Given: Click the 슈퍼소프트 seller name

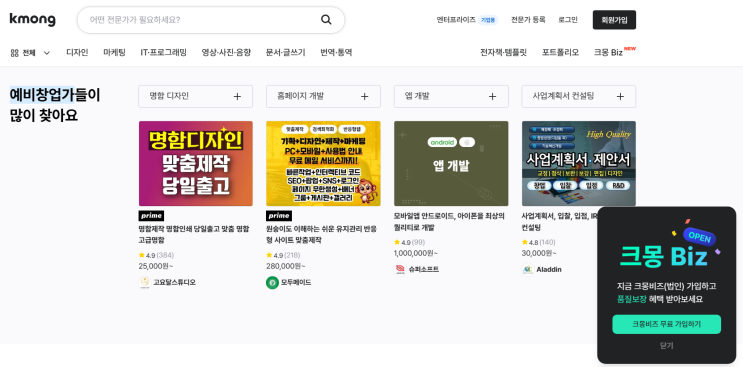Looking at the screenshot, I should (424, 270).
